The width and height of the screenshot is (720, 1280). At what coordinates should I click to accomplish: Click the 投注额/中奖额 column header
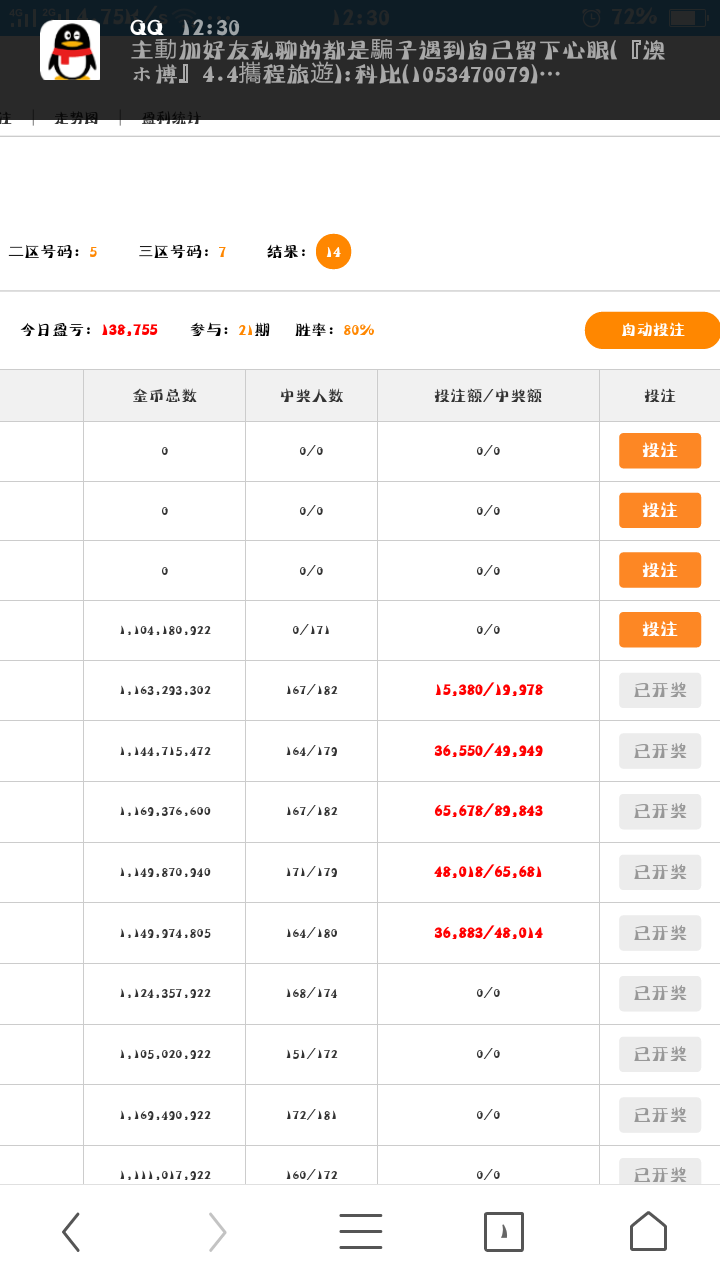pyautogui.click(x=488, y=396)
